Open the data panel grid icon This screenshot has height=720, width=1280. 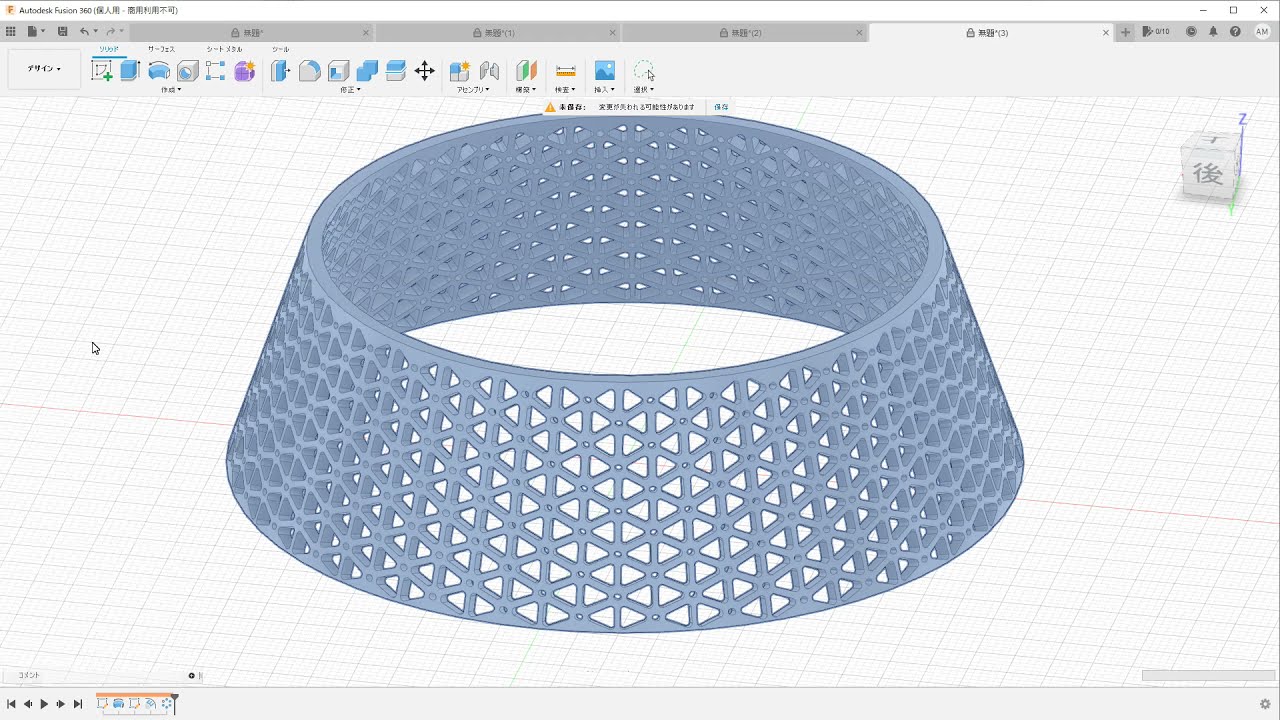[11, 32]
